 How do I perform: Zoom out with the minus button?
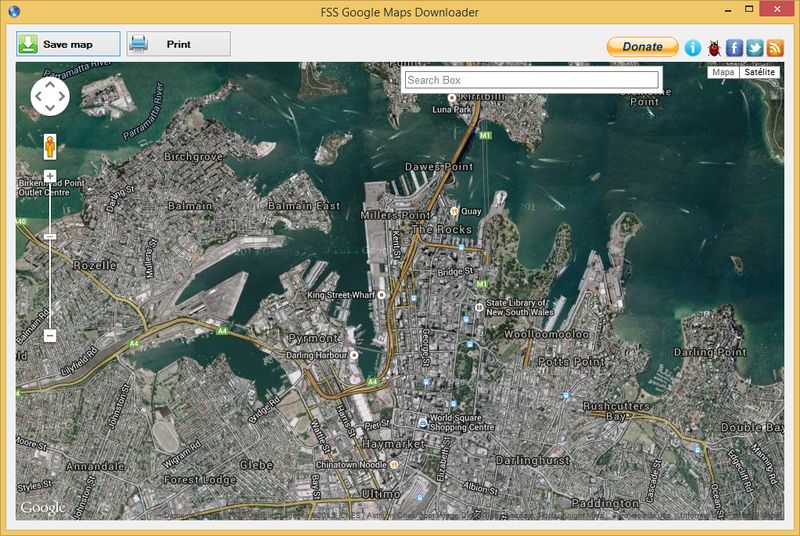(x=49, y=336)
